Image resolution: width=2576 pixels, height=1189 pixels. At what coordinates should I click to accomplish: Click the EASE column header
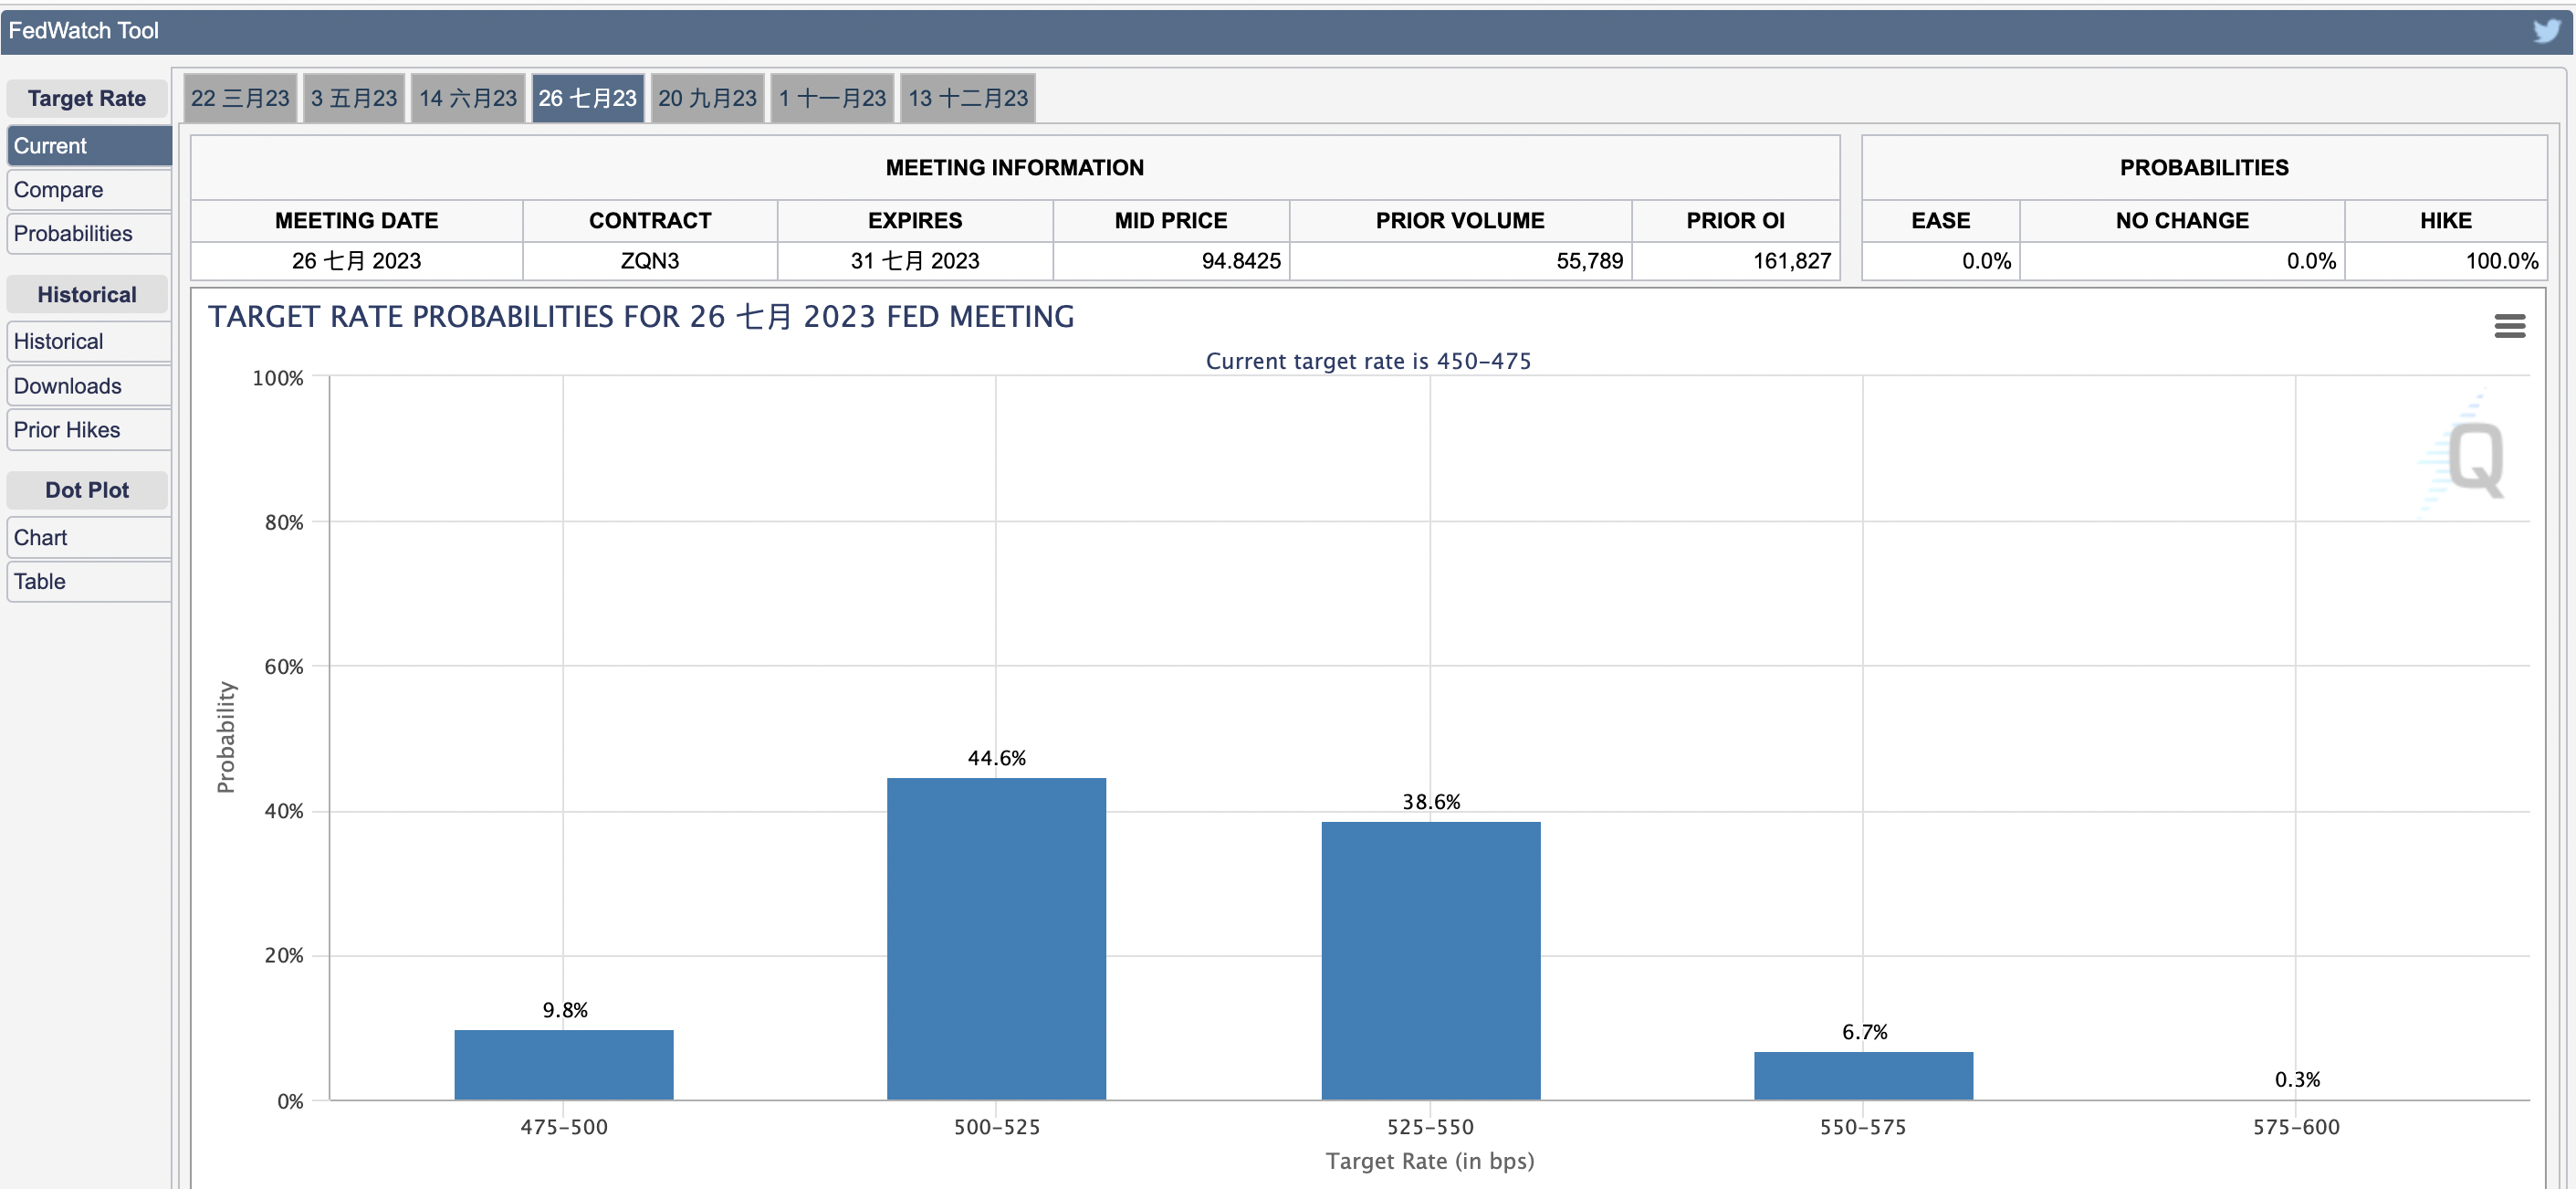pos(1941,221)
